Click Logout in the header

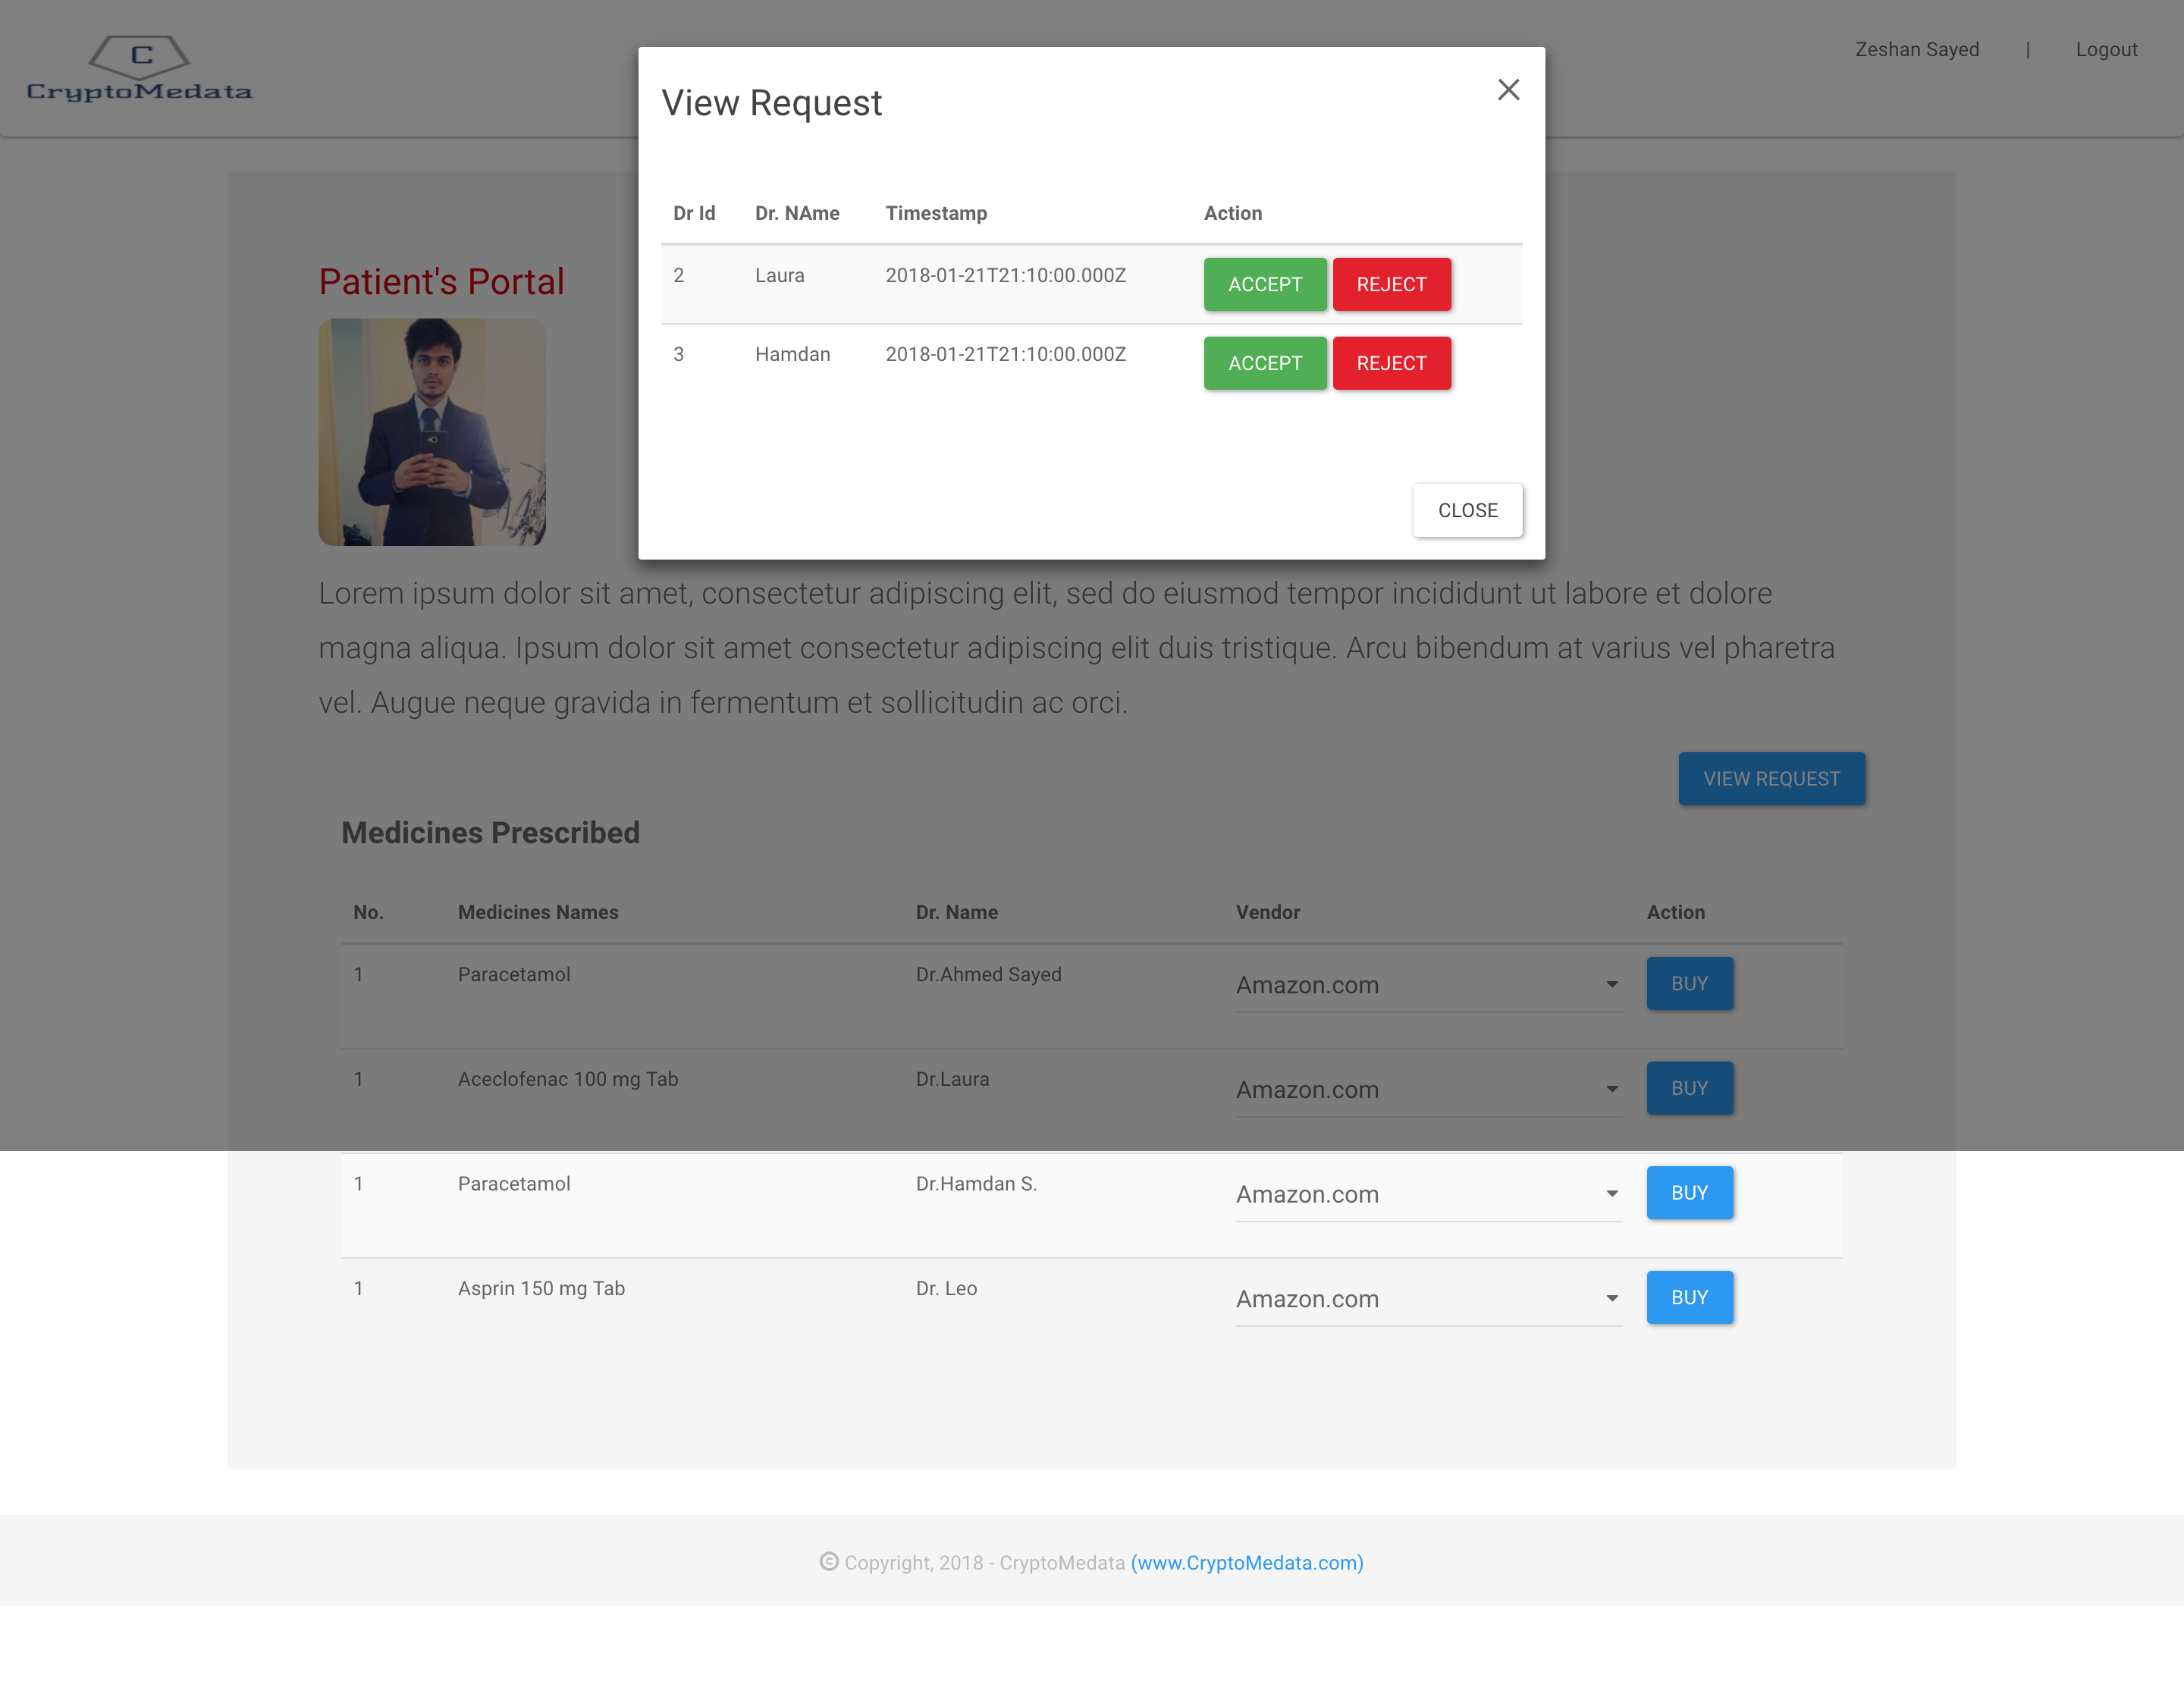[x=2105, y=49]
